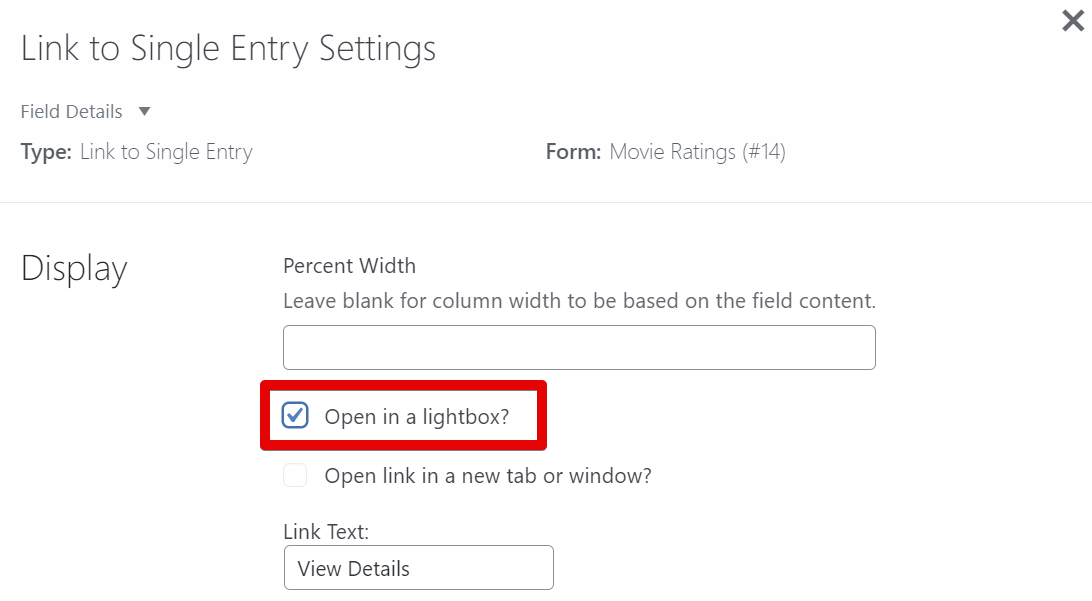Click the 'Open in a lightbox?' label
Viewport: 1092px width, 601px height.
416,417
